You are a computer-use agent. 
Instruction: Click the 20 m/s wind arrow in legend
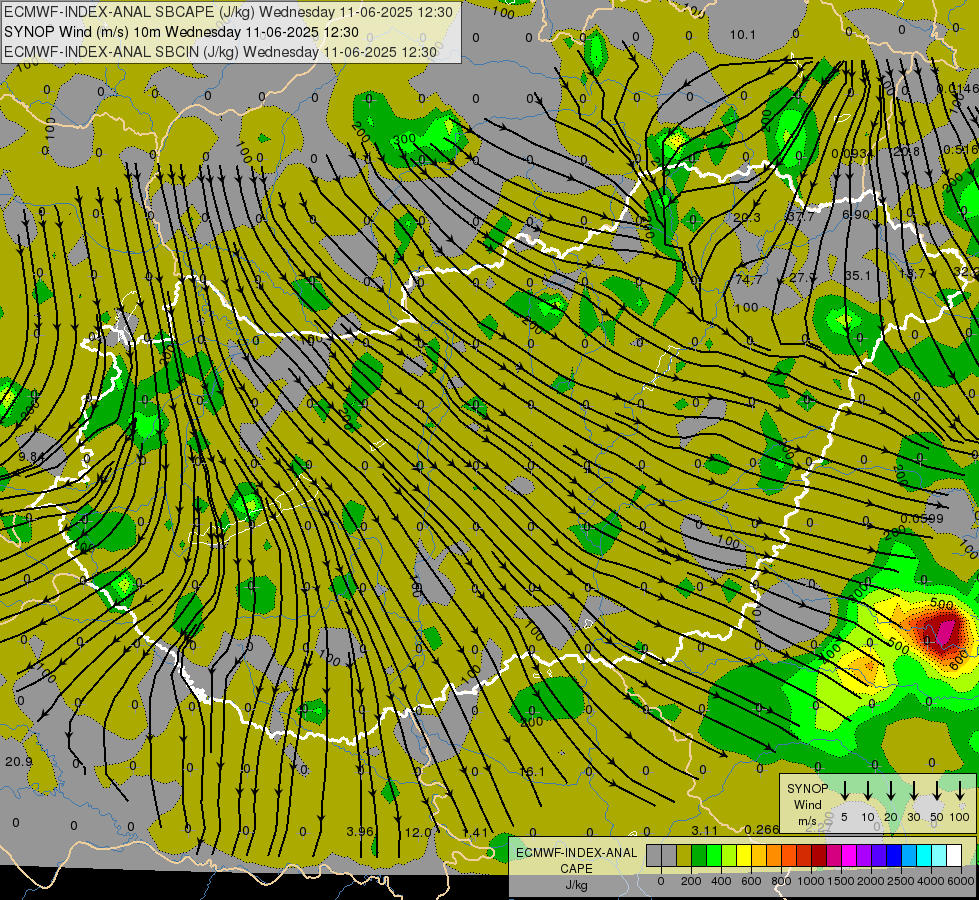891,790
